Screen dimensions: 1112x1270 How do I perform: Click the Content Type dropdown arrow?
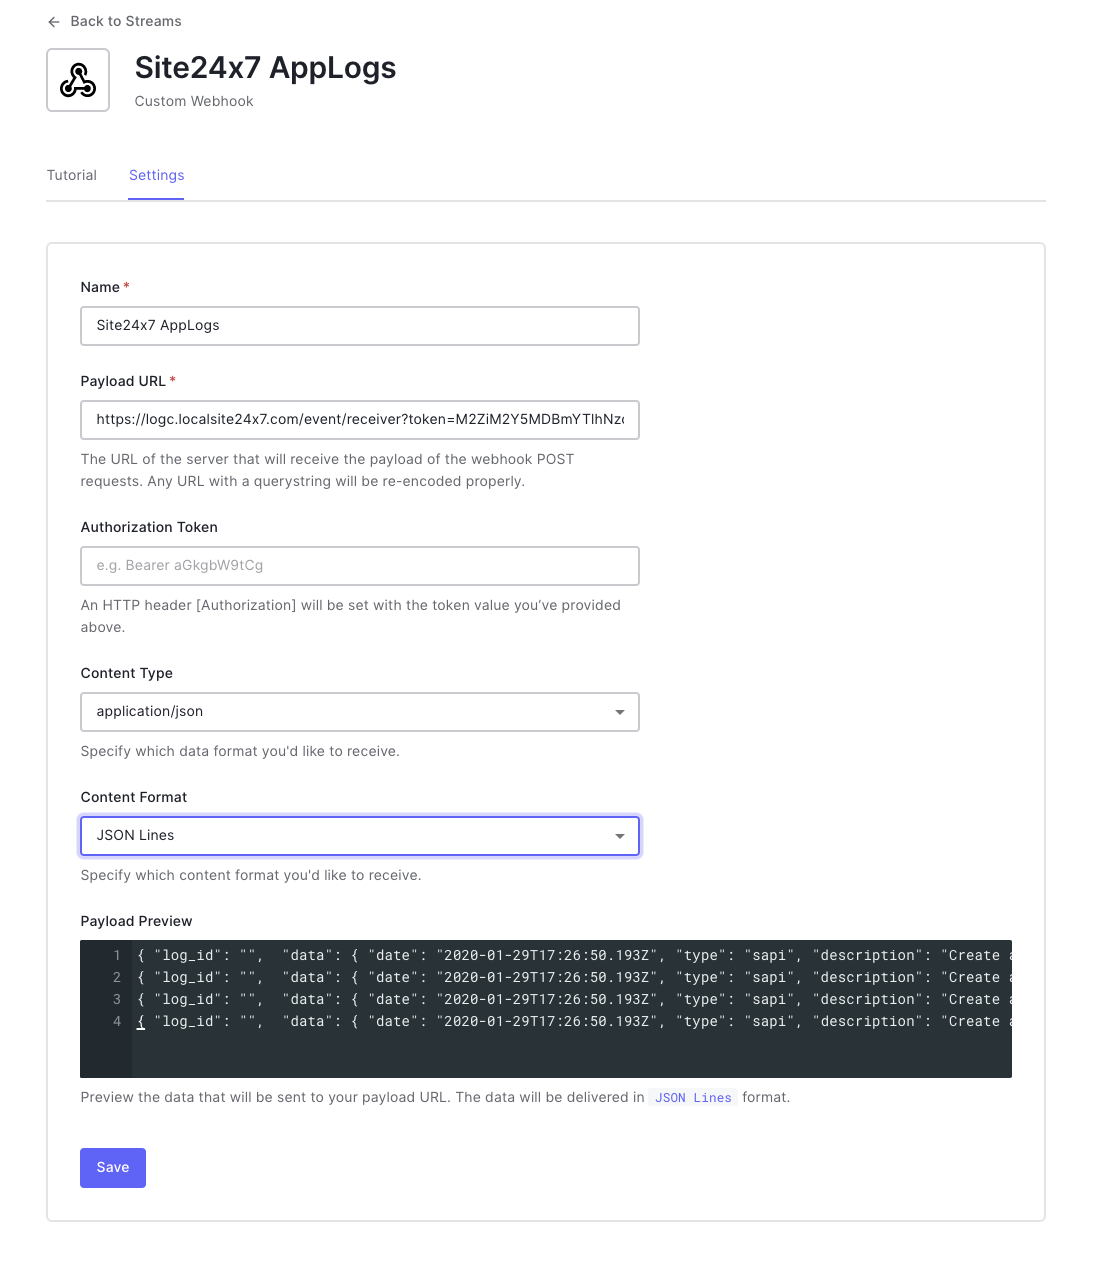(x=620, y=711)
